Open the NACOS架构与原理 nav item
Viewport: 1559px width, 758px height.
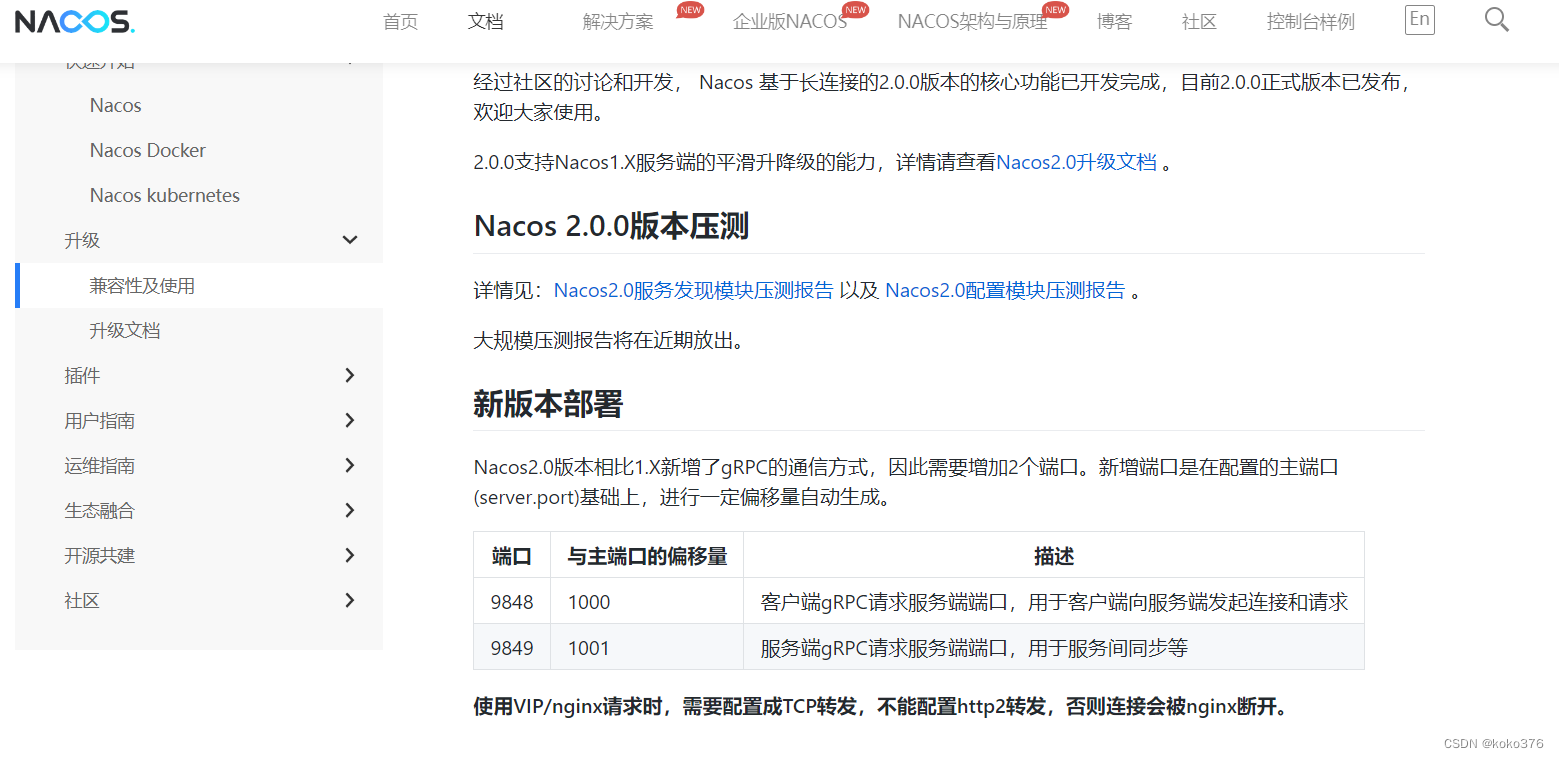click(972, 22)
